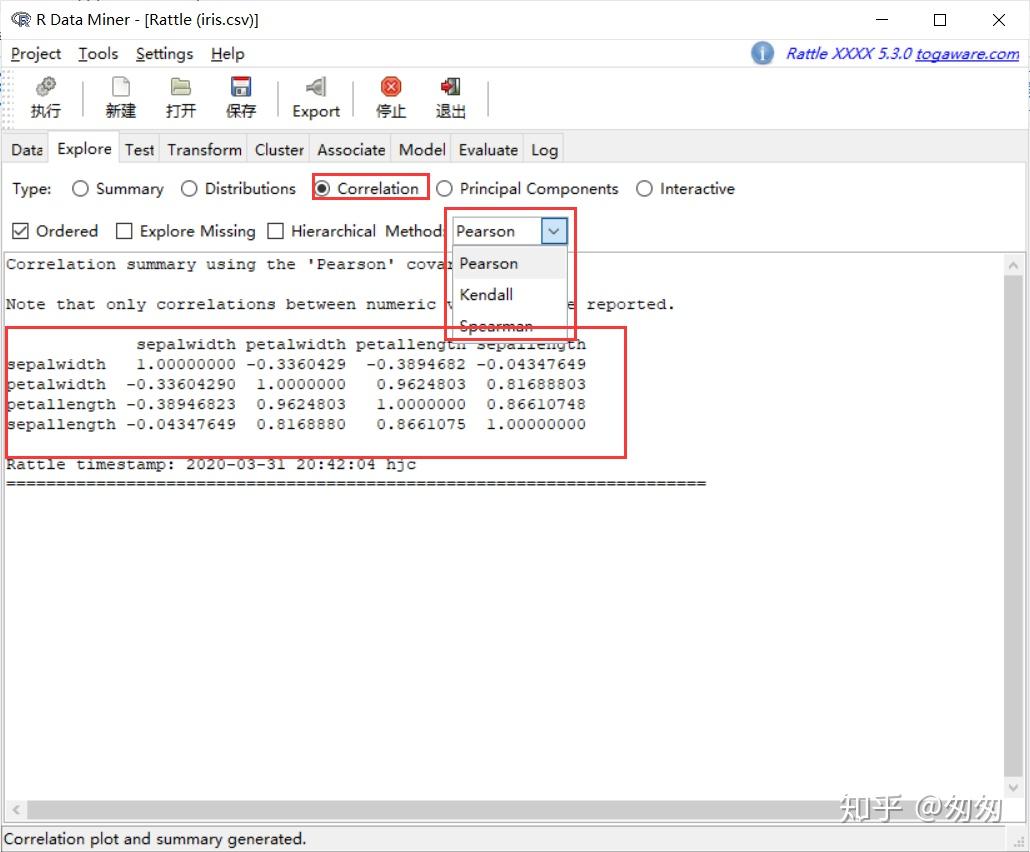1030x852 pixels.
Task: Switch to the Transform tab
Action: [x=204, y=150]
